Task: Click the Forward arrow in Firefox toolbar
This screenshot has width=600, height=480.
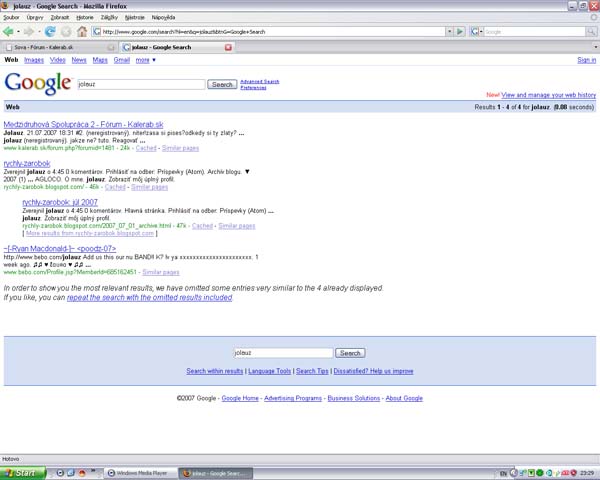Action: pos(29,32)
